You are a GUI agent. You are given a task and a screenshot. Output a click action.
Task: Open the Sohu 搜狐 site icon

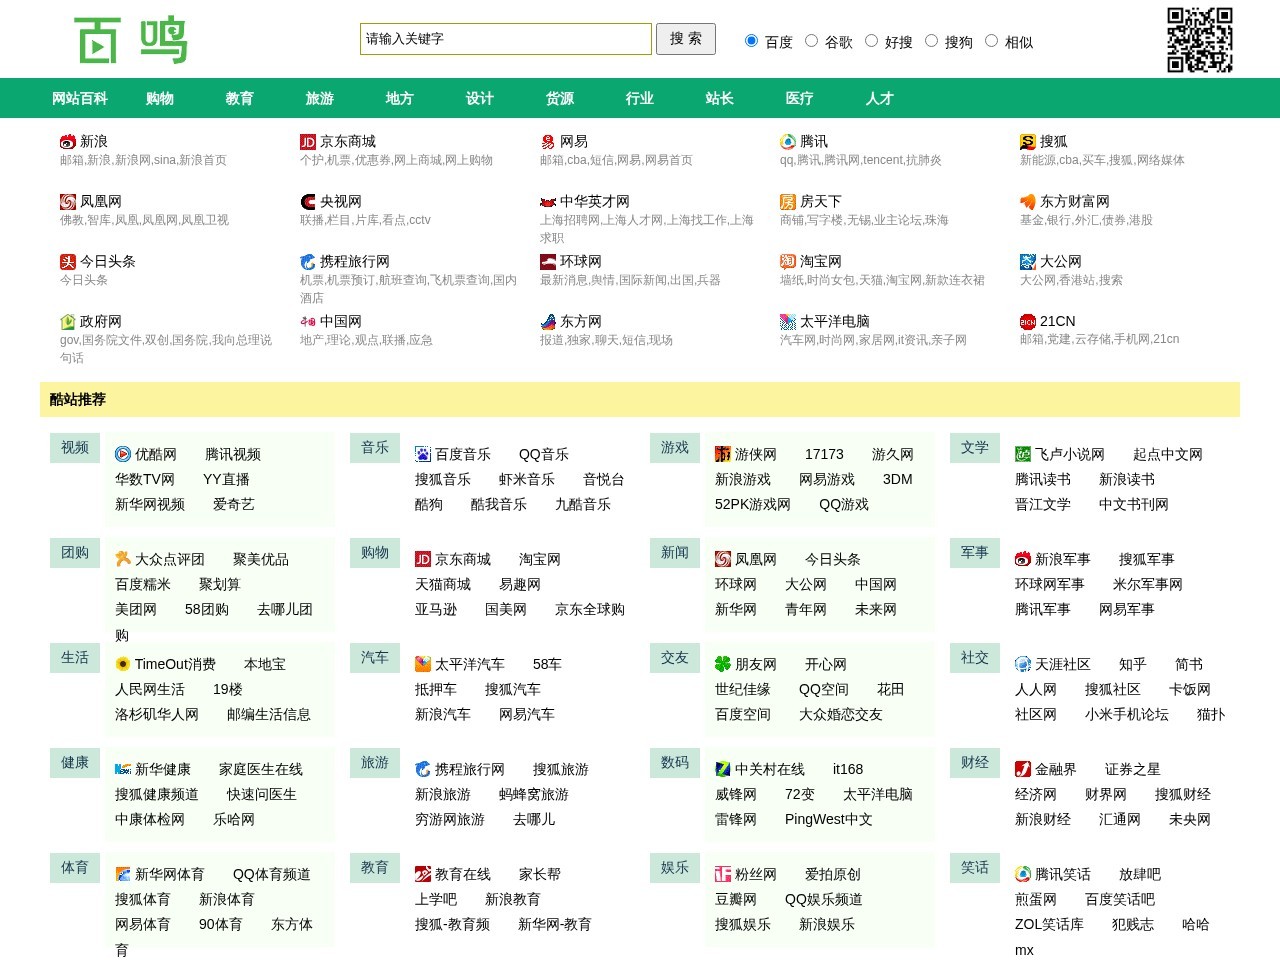pyautogui.click(x=1025, y=141)
